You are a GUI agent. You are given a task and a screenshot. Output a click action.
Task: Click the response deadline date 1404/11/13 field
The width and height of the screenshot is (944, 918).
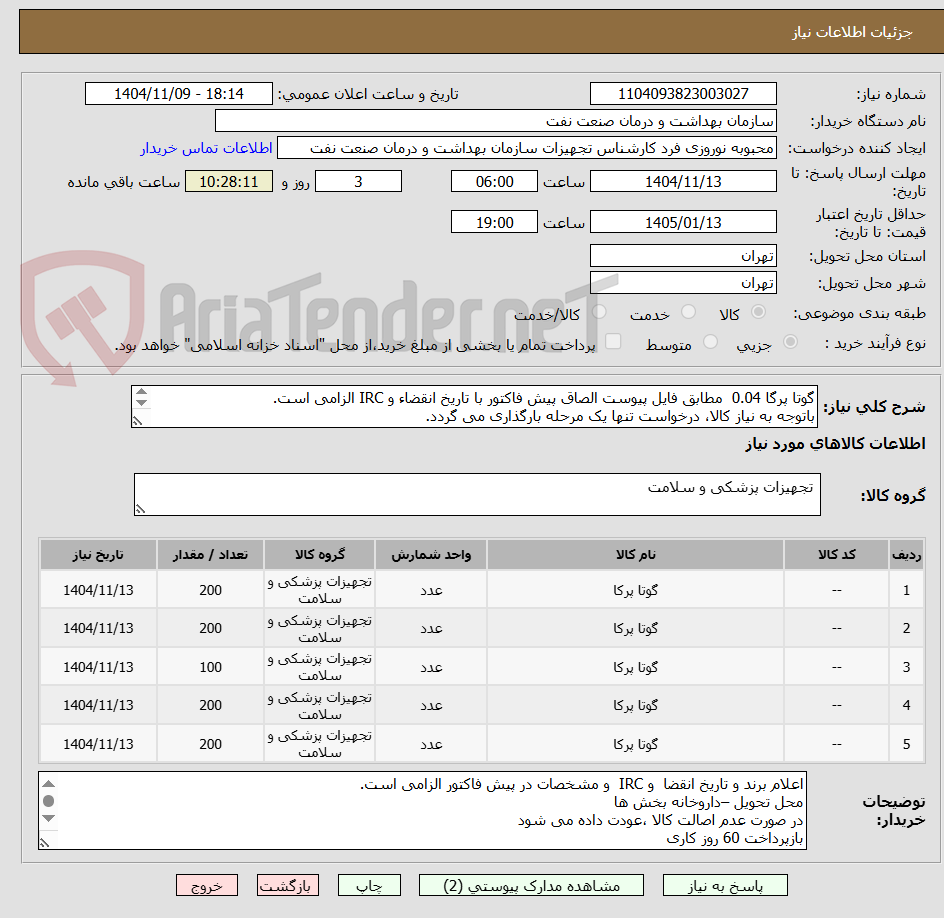(x=683, y=181)
